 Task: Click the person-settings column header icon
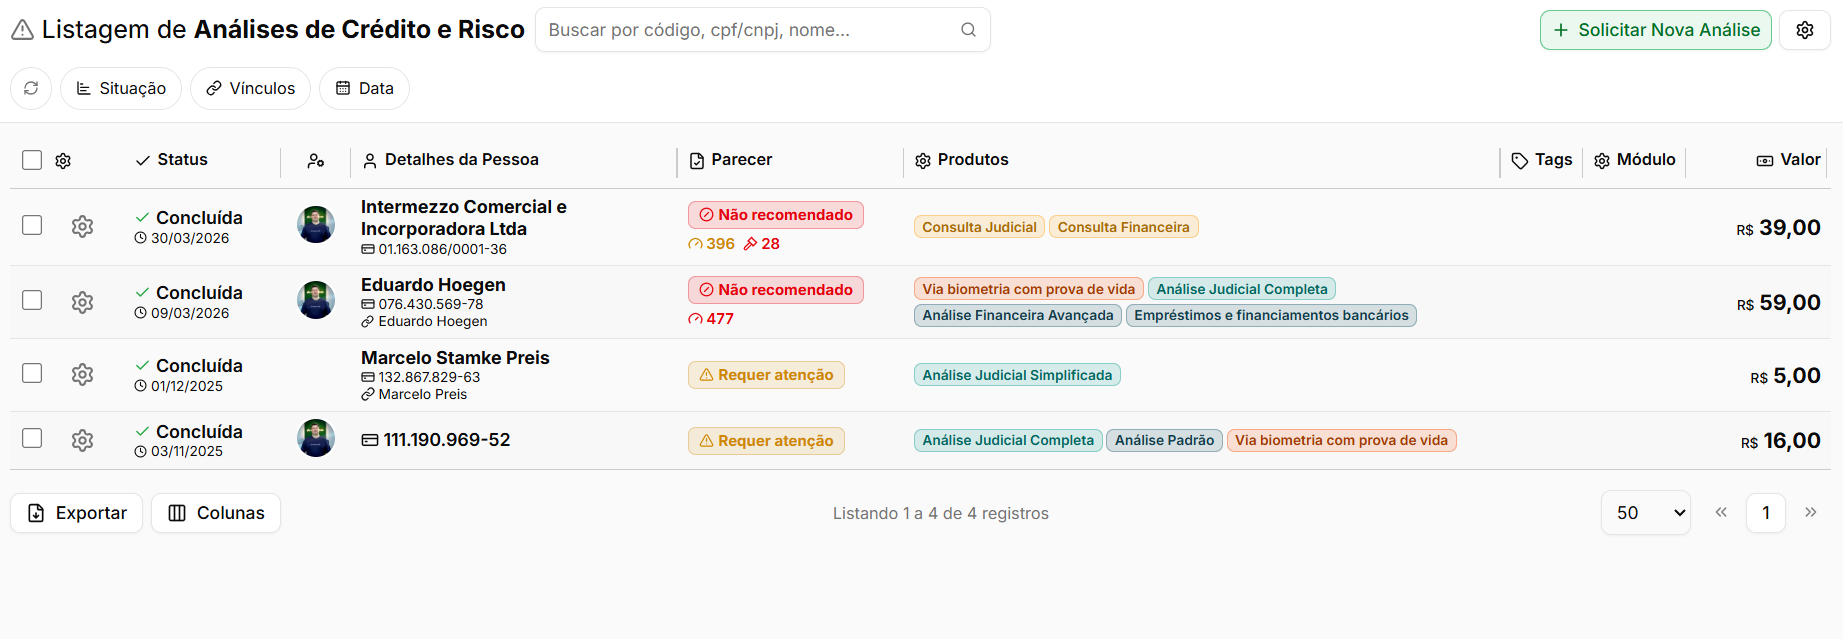click(316, 161)
